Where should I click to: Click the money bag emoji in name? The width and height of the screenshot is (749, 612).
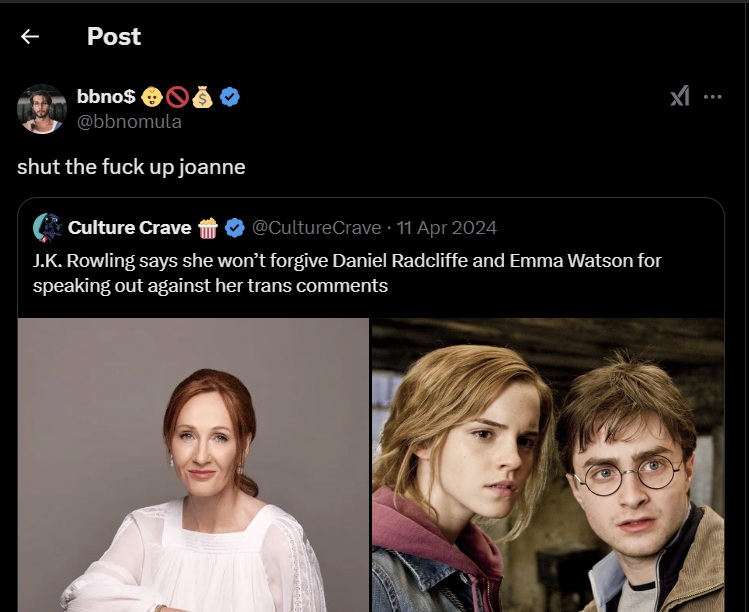pyautogui.click(x=203, y=97)
